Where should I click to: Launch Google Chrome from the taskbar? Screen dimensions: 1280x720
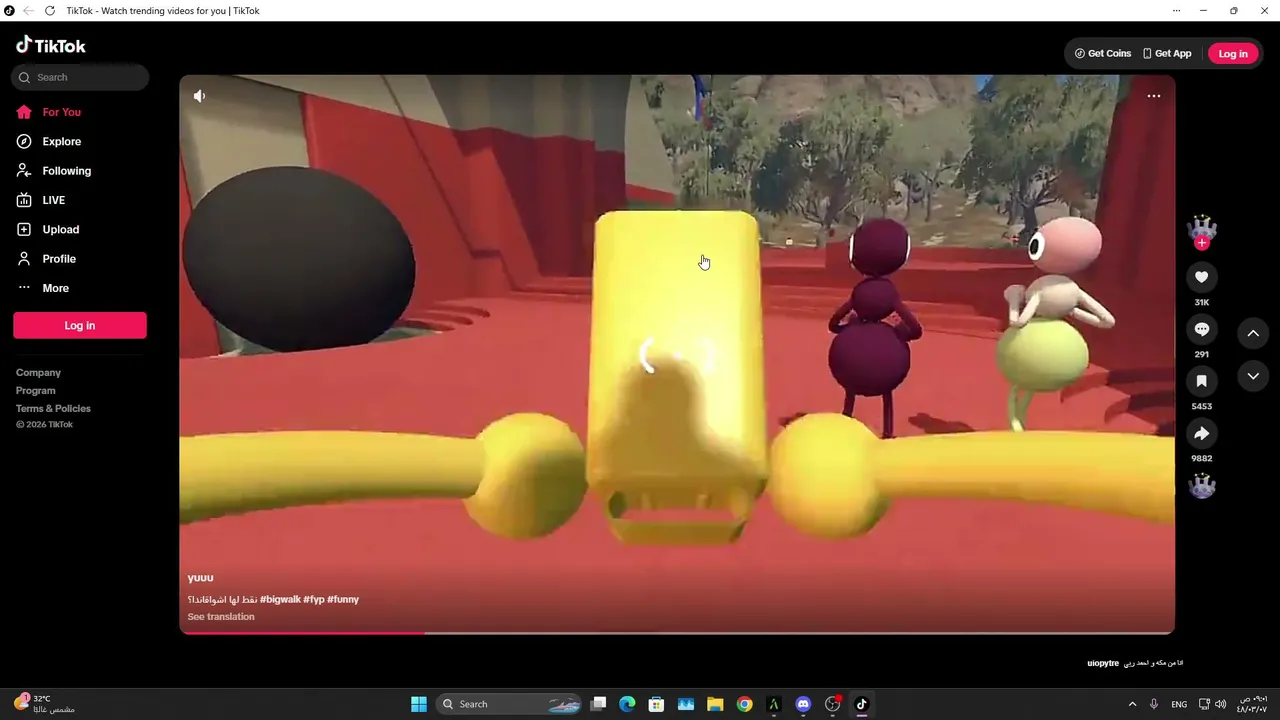tap(744, 704)
